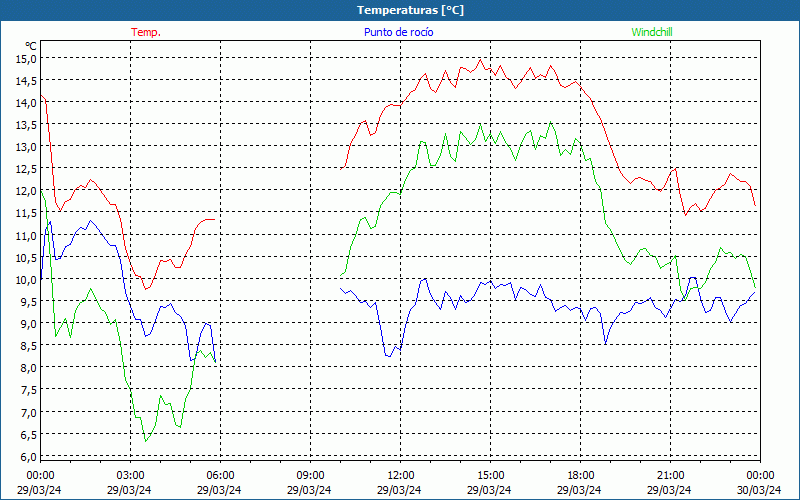The image size is (800, 500).
Task: Click the 10,5 y-axis value
Action: tap(28, 258)
